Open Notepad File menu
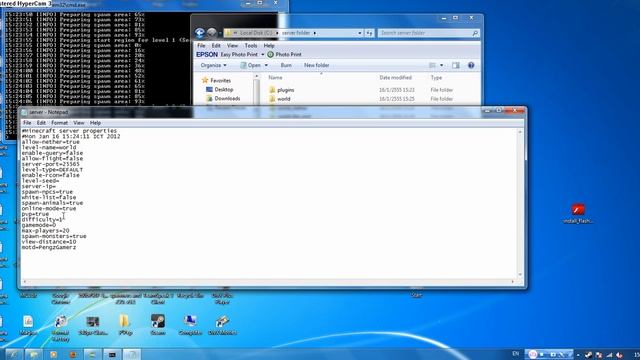Screen dimensions: 640x360 [27, 123]
